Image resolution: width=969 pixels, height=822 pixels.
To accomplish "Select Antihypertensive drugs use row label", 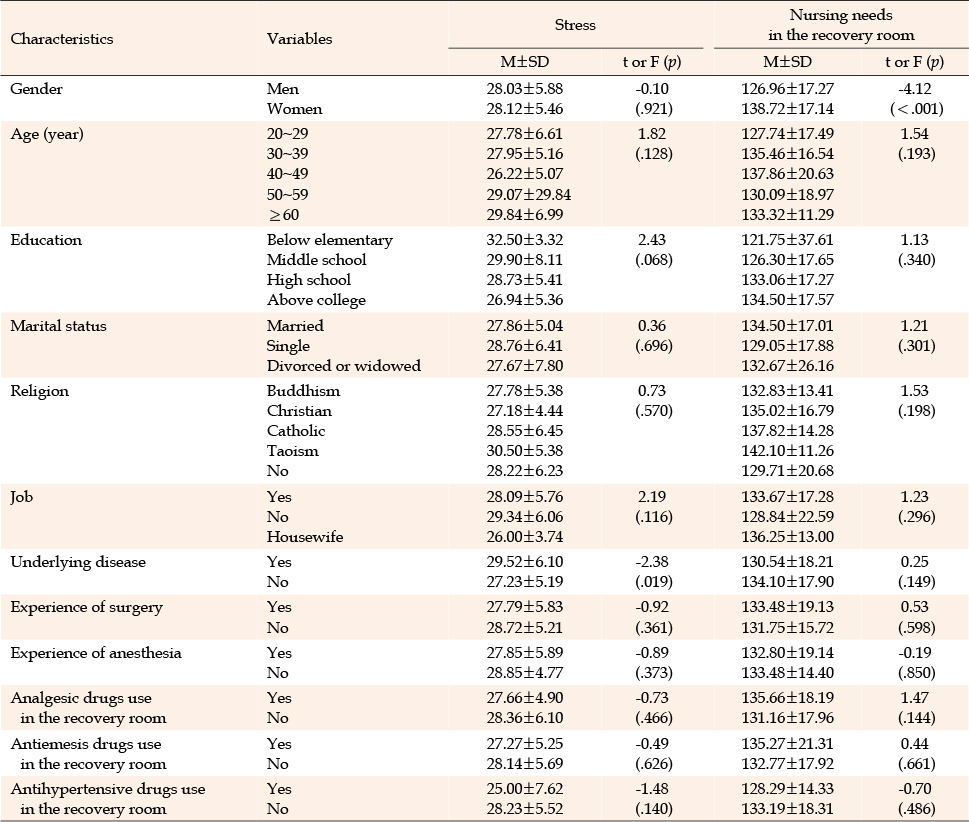I will [x=108, y=799].
